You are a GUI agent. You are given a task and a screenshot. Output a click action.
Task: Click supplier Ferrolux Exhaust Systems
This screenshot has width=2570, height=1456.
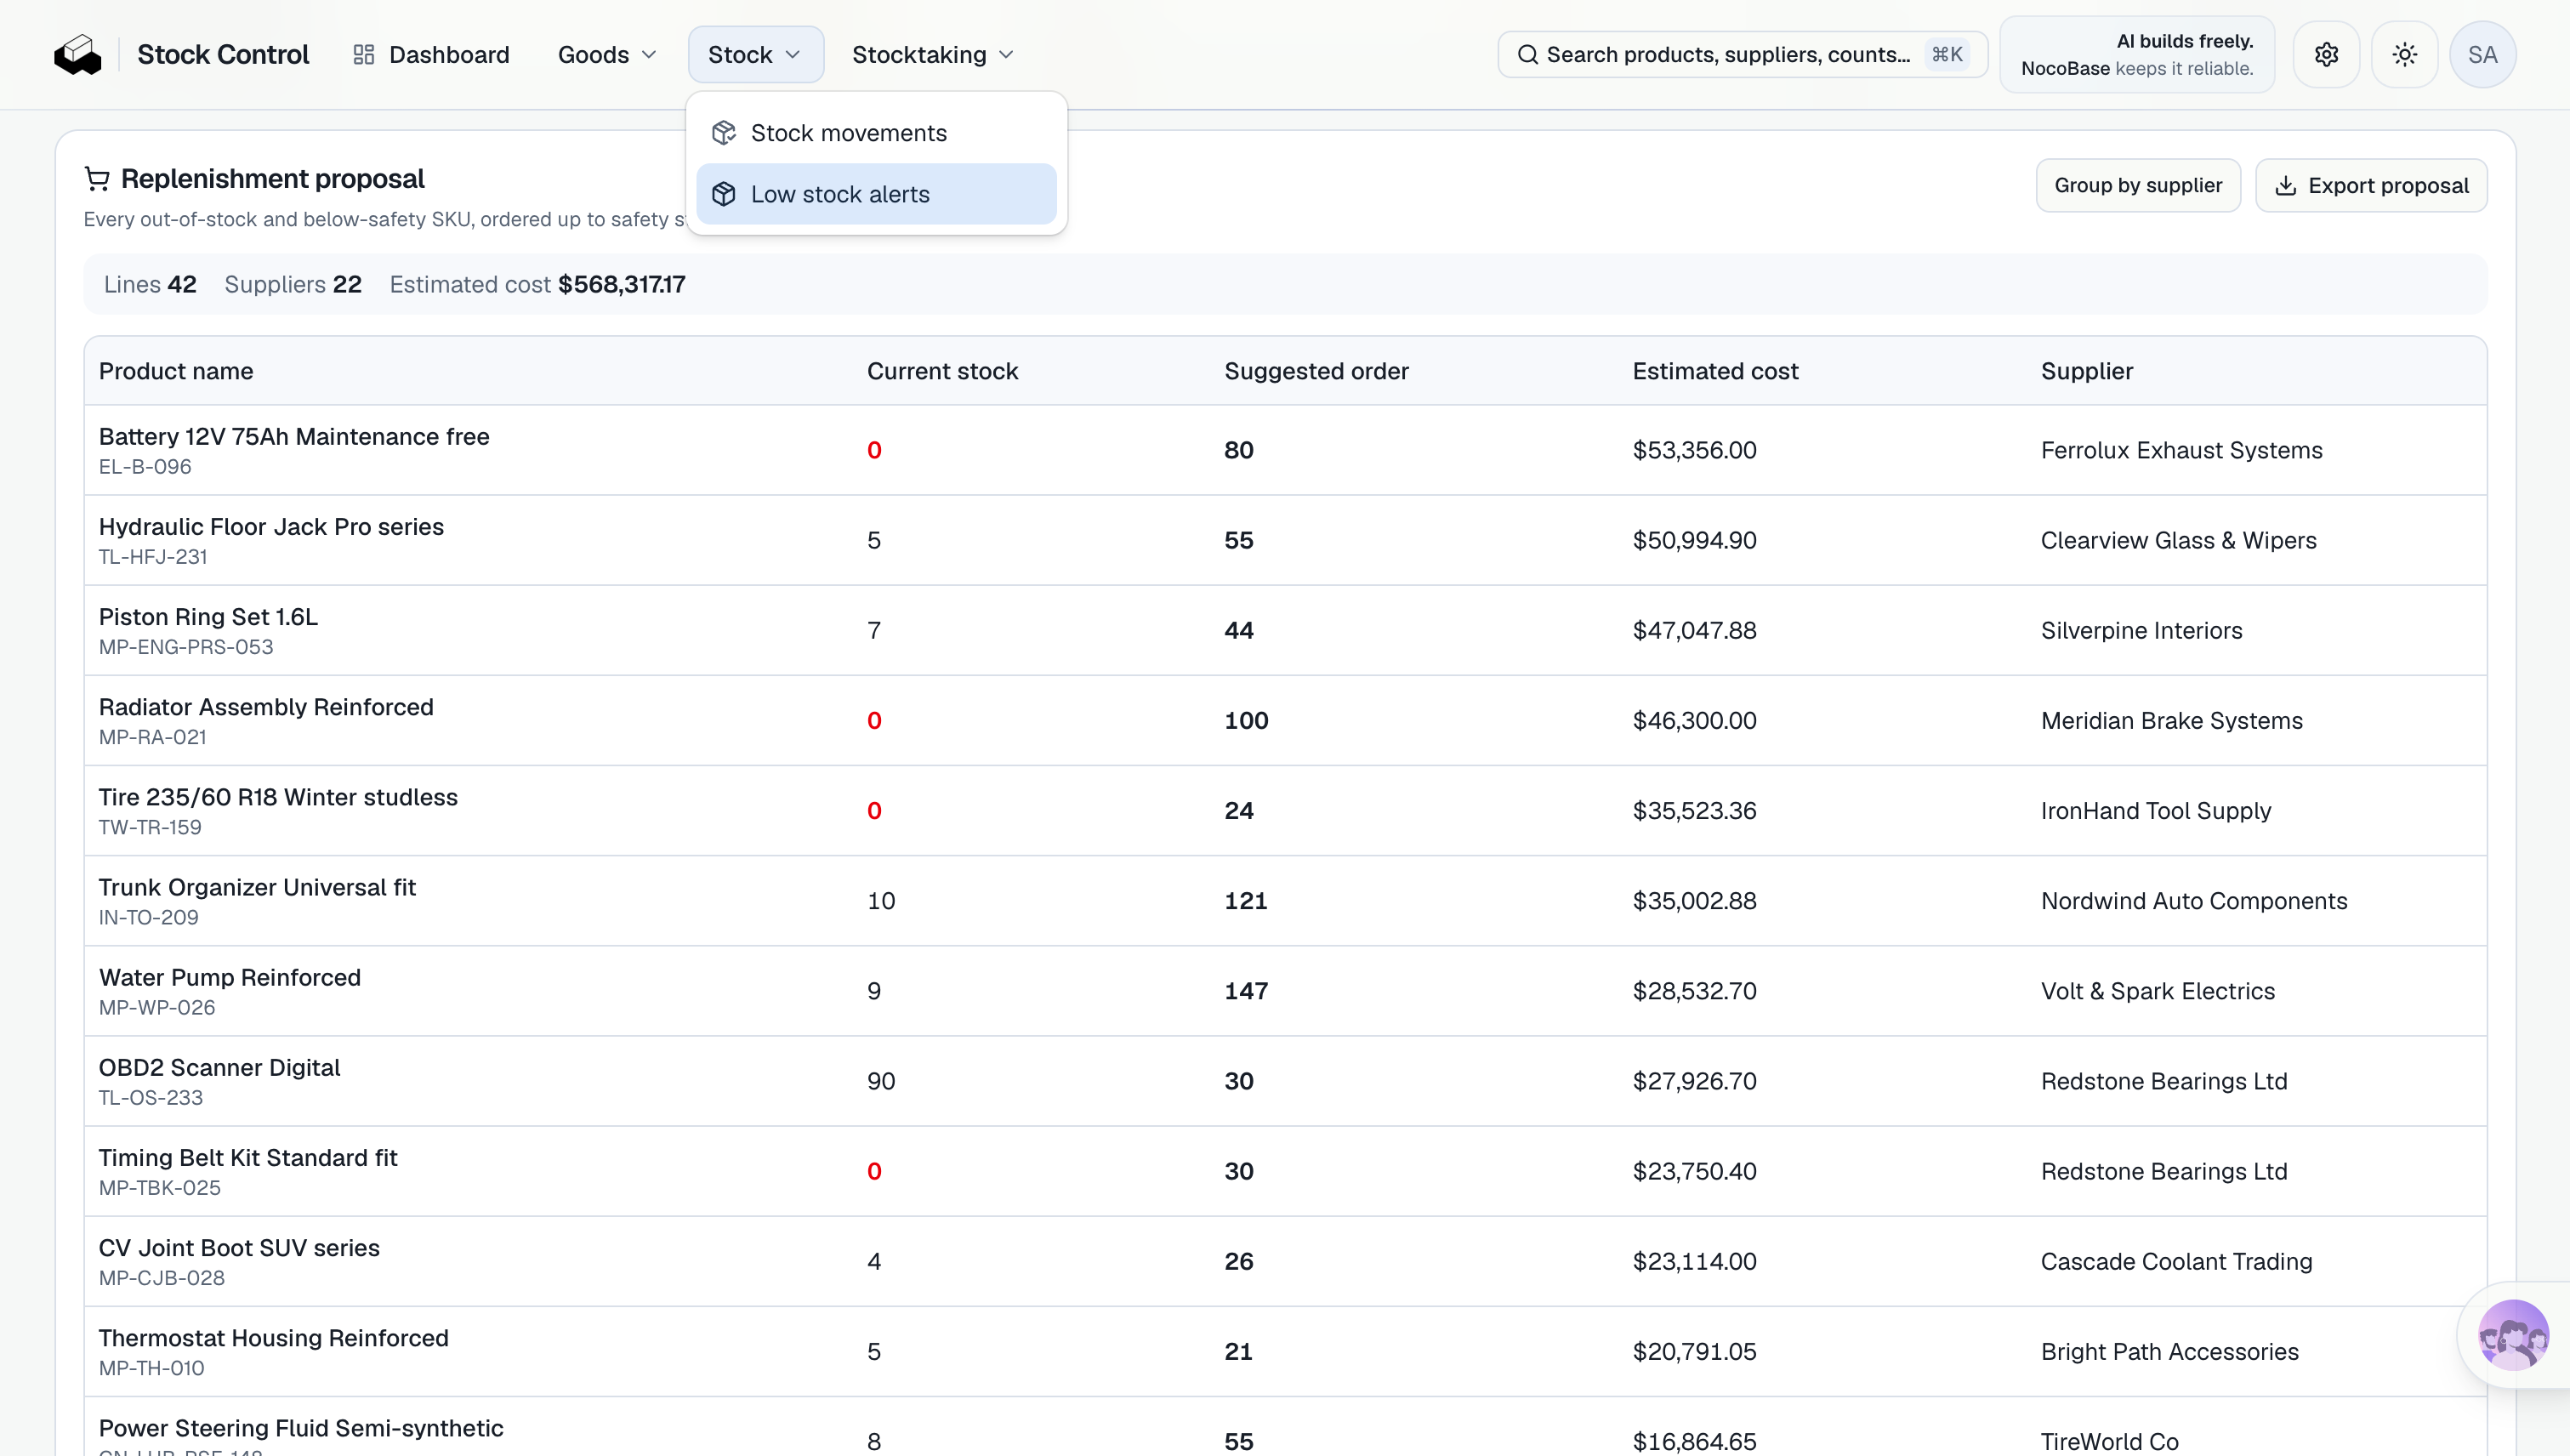(2181, 450)
